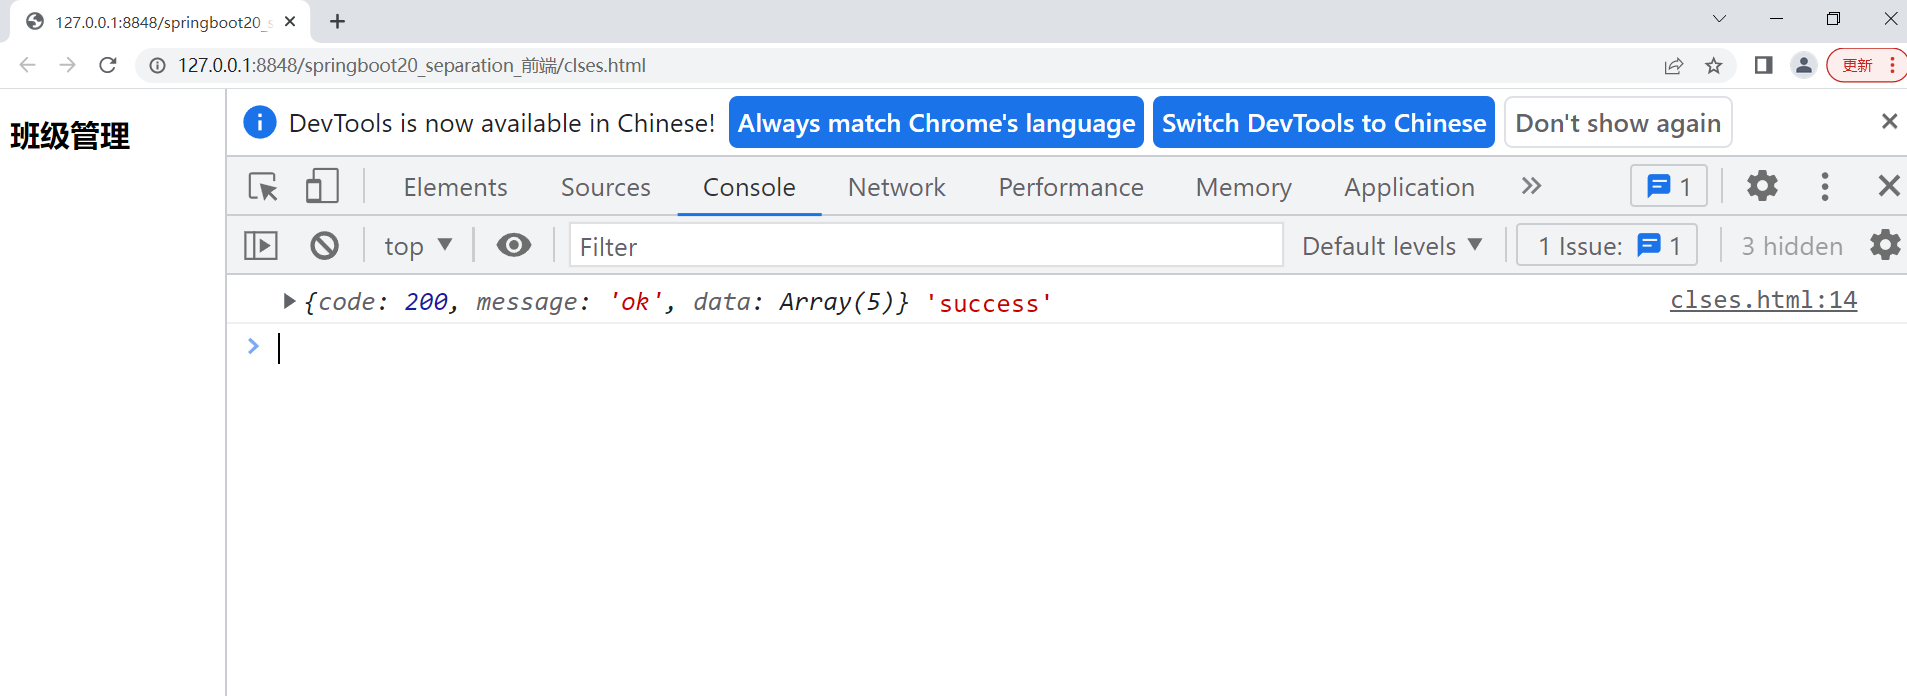Screen dimensions: 1907x696
Task: Click the 3 hidden messages label
Action: 1792,246
